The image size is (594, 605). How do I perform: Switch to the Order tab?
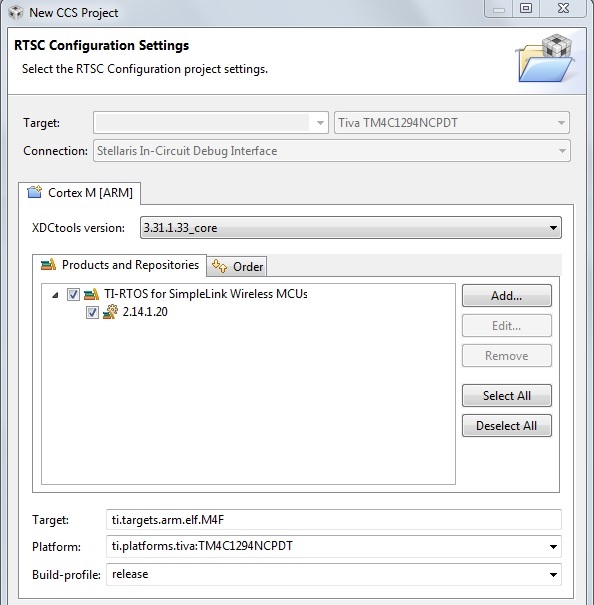coord(237,267)
